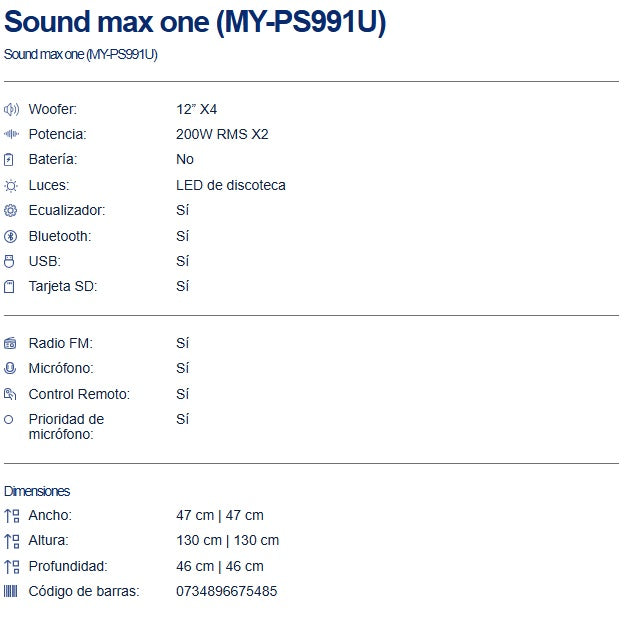Click the Prioridad de micrófono circle icon
Image resolution: width=627 pixels, height=618 pixels.
pyautogui.click(x=8, y=420)
